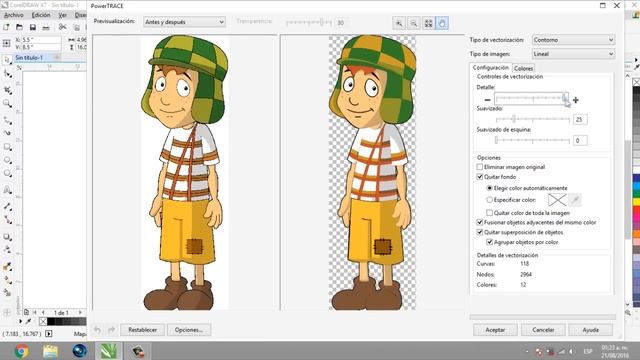Click the Suavizado de esquina value field
This screenshot has height=360, width=640.
point(580,140)
